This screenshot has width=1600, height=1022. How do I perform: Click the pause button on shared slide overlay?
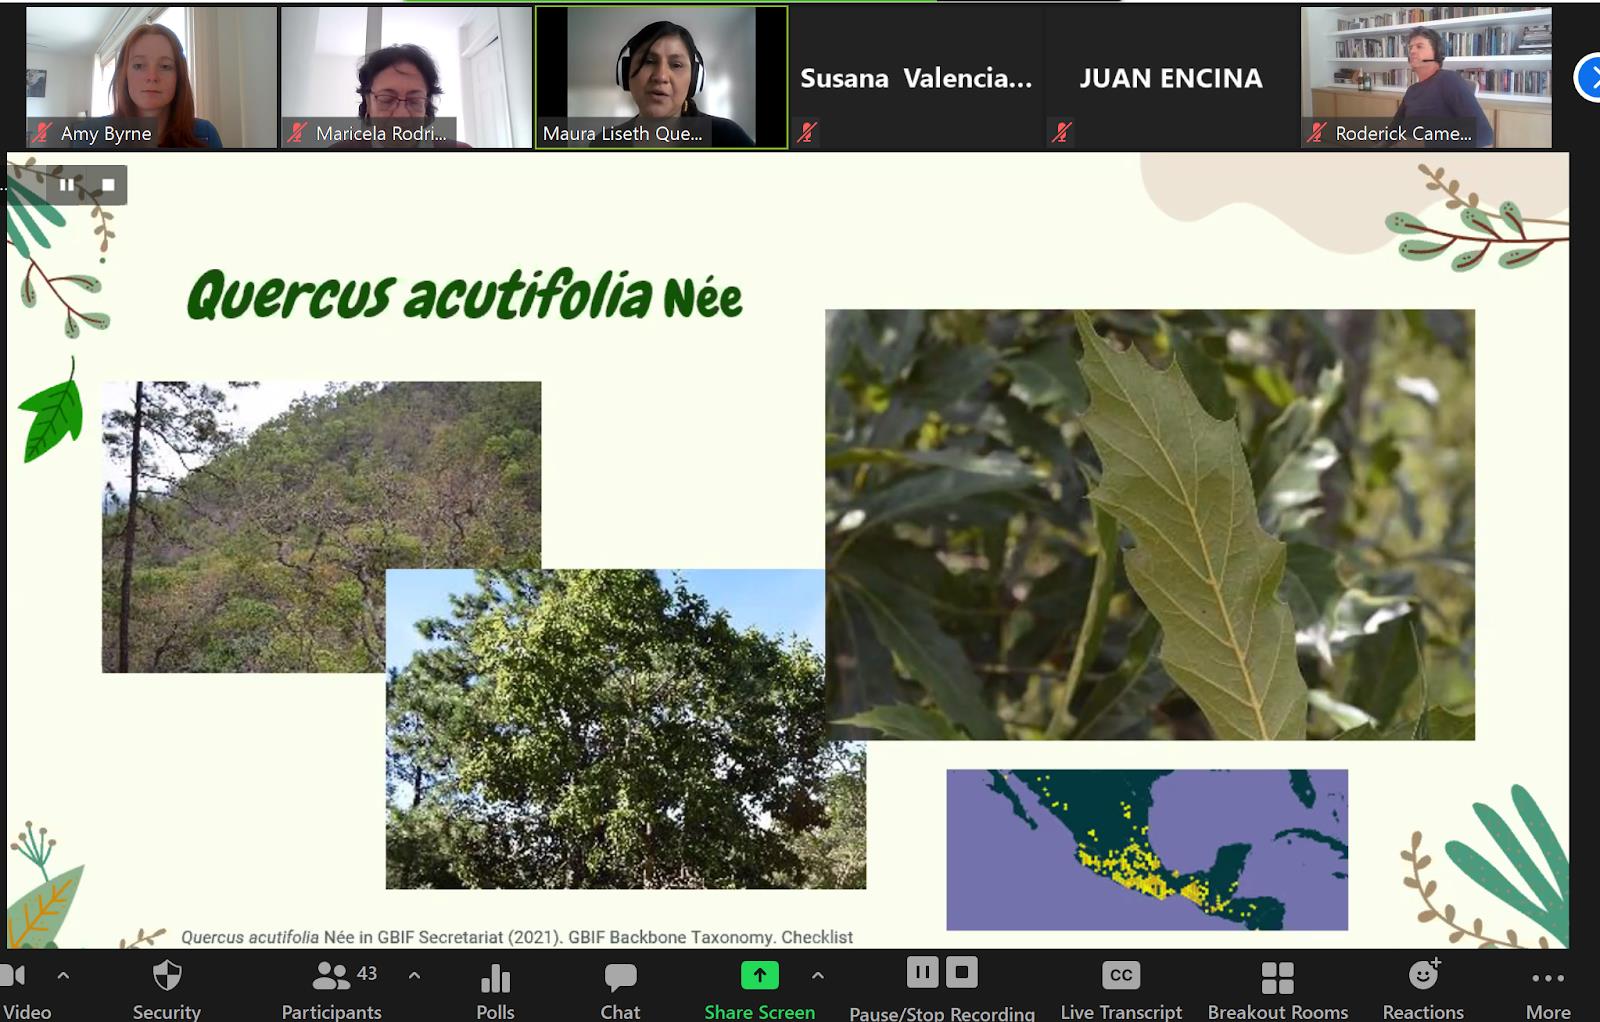(67, 185)
